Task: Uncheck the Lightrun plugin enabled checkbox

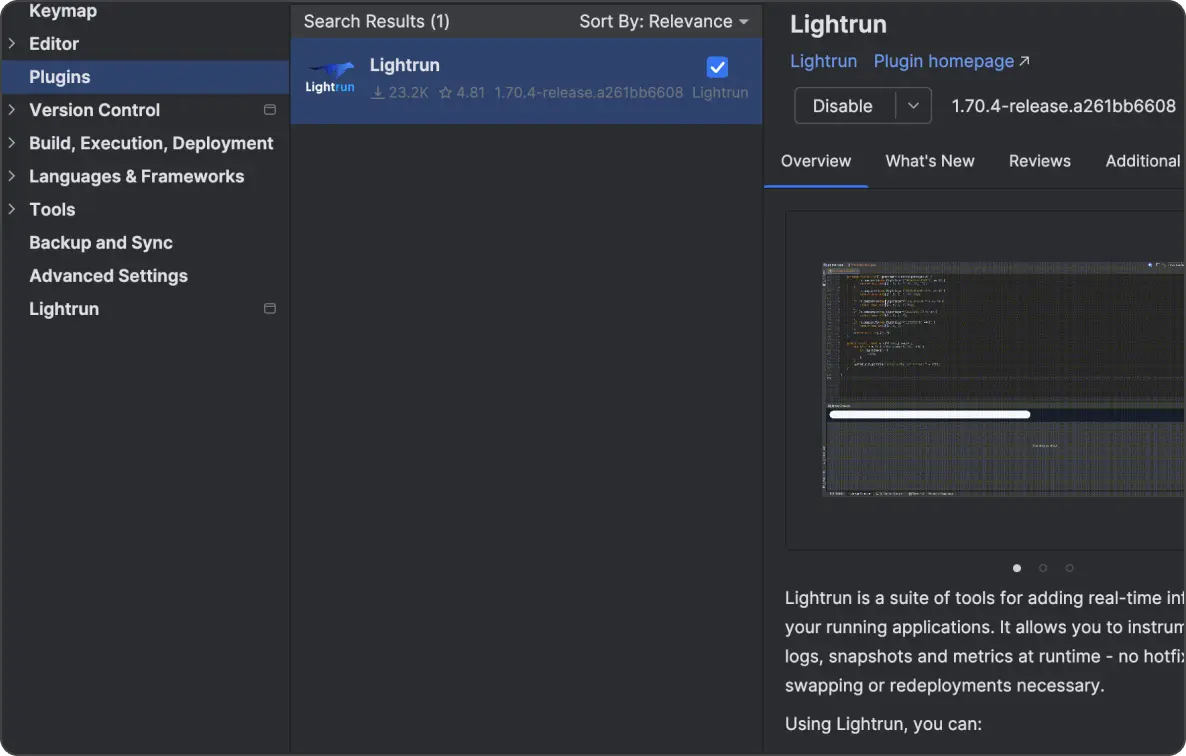Action: [x=717, y=67]
